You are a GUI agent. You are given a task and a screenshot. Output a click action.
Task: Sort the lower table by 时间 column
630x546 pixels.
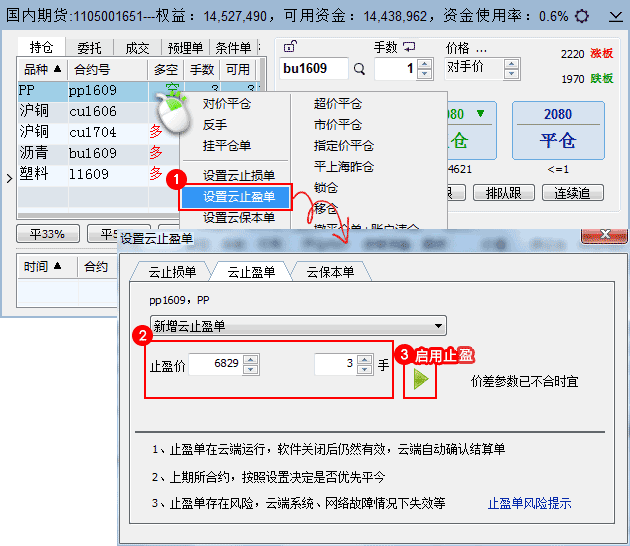tap(57, 266)
